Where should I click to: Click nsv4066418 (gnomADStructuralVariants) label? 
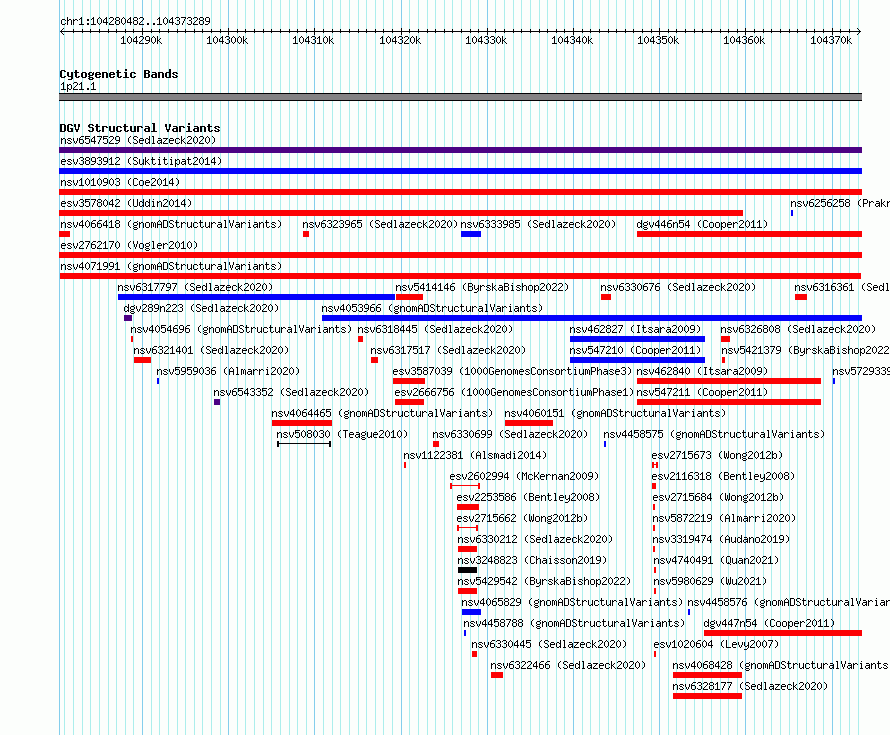[171, 224]
